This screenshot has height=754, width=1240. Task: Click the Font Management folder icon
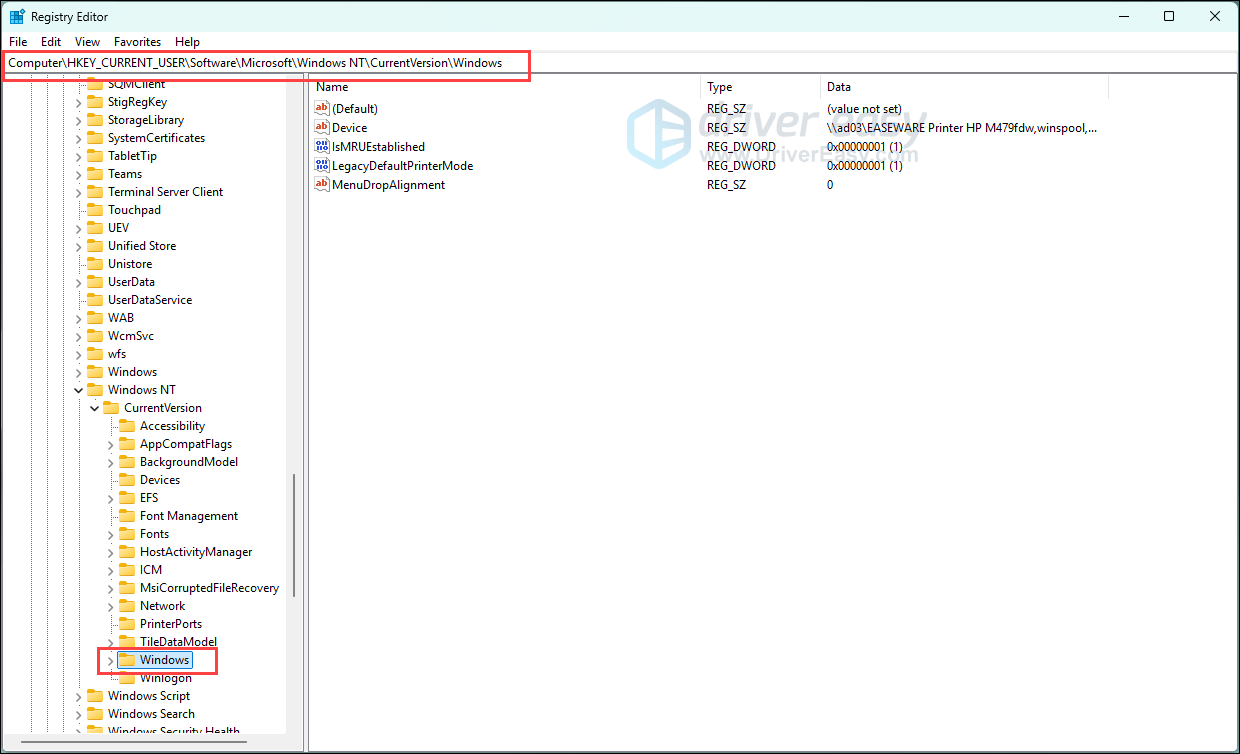tap(127, 516)
